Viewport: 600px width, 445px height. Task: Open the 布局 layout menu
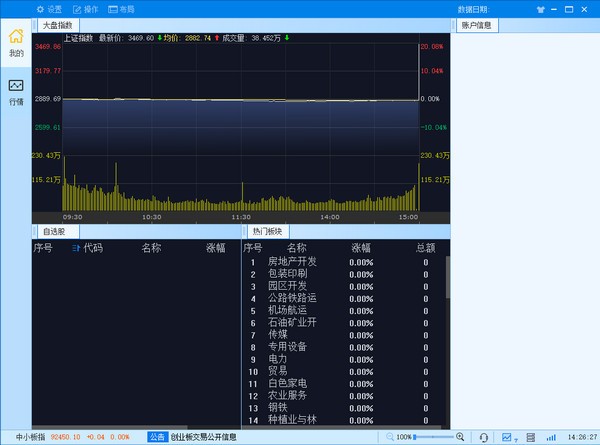120,8
